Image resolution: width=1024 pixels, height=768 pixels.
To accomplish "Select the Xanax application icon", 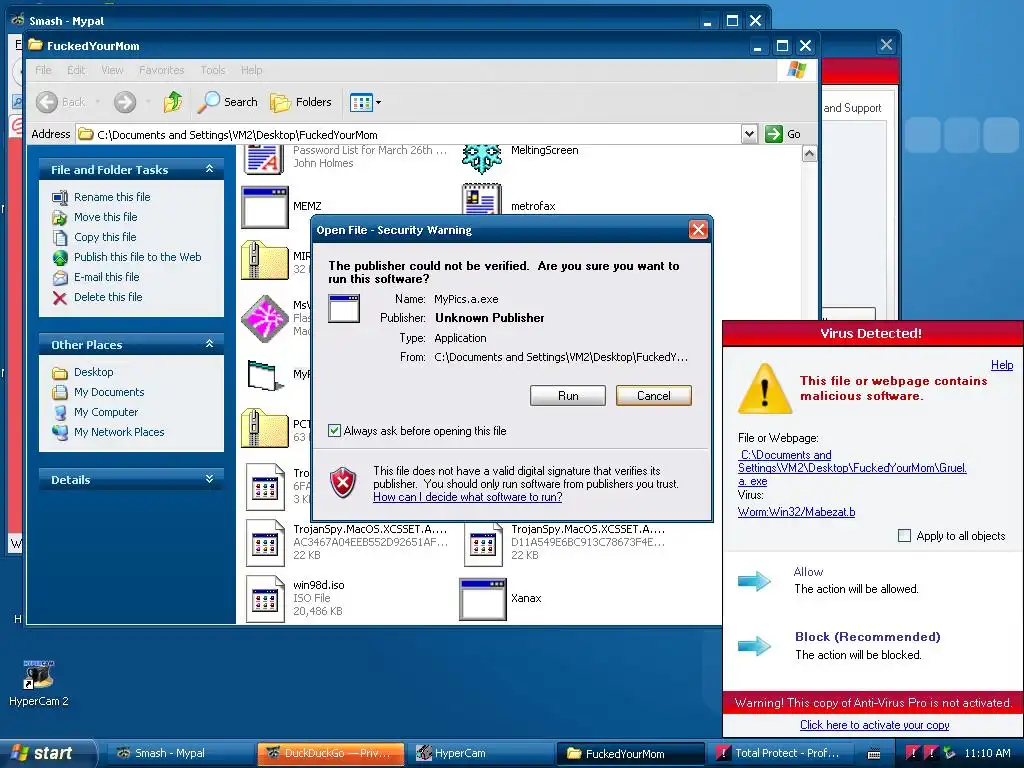I will point(483,598).
